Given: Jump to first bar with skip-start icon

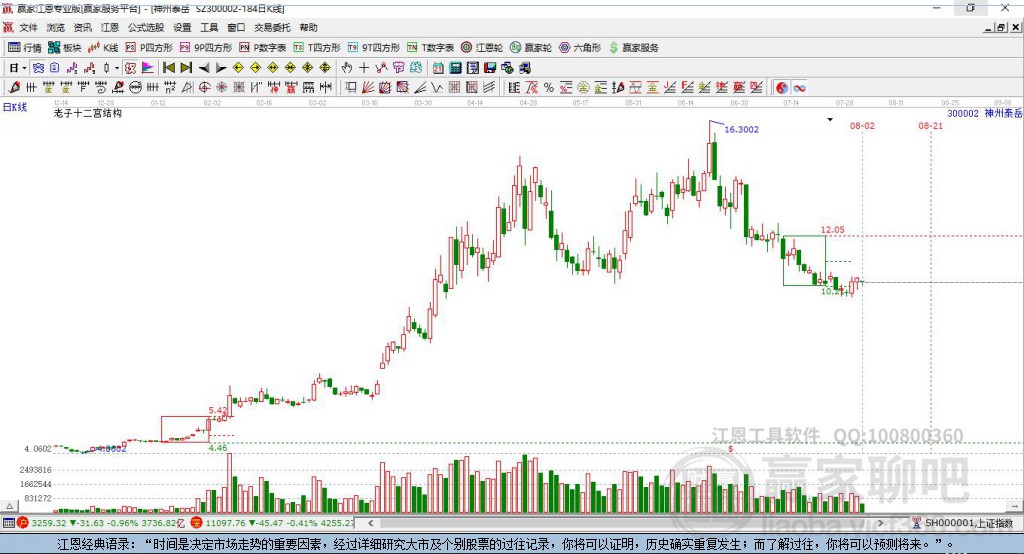Looking at the screenshot, I should (168, 68).
